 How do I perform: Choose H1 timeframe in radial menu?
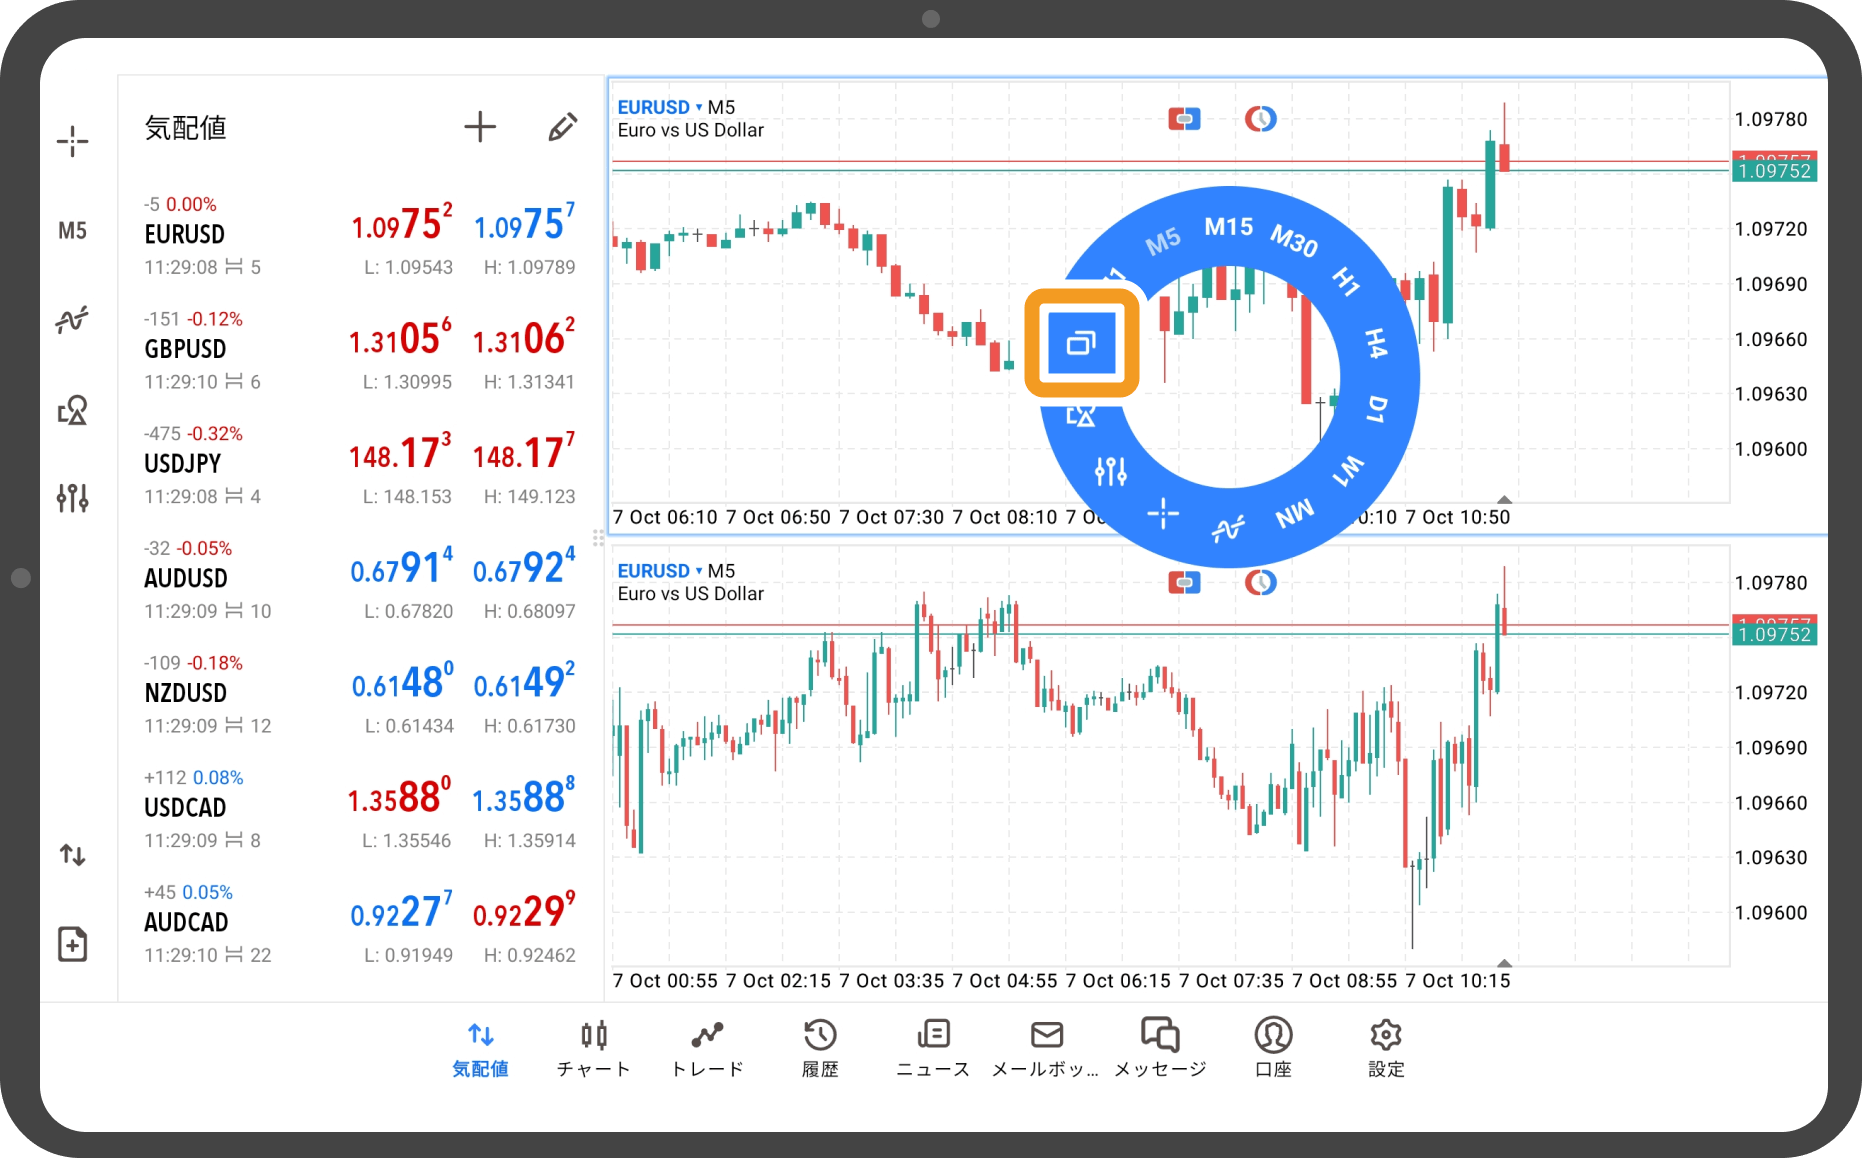click(1346, 282)
